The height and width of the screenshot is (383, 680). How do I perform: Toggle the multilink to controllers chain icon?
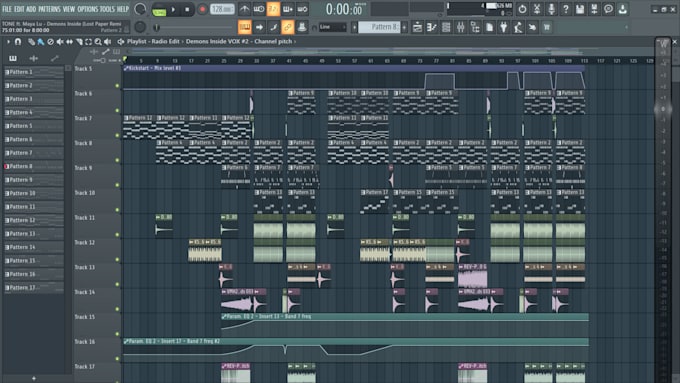288,27
